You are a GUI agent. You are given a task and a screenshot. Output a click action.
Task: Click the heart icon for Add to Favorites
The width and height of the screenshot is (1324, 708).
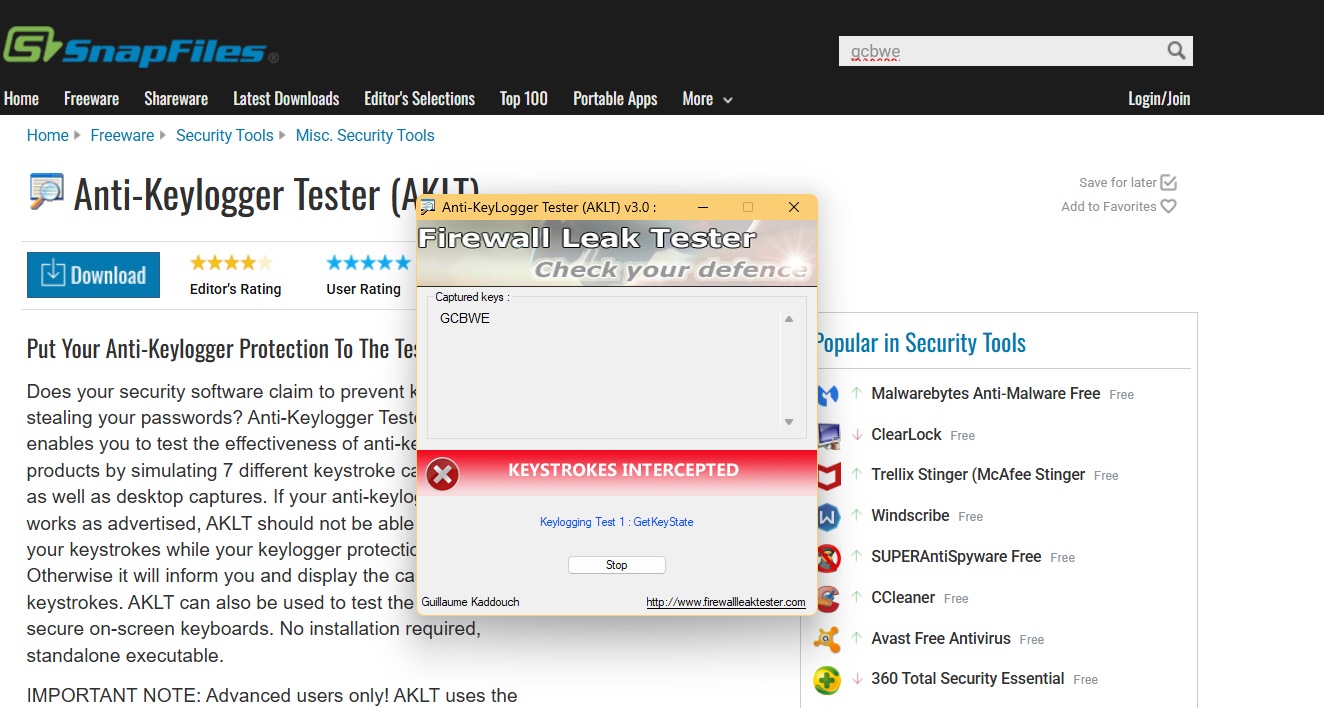click(1169, 206)
